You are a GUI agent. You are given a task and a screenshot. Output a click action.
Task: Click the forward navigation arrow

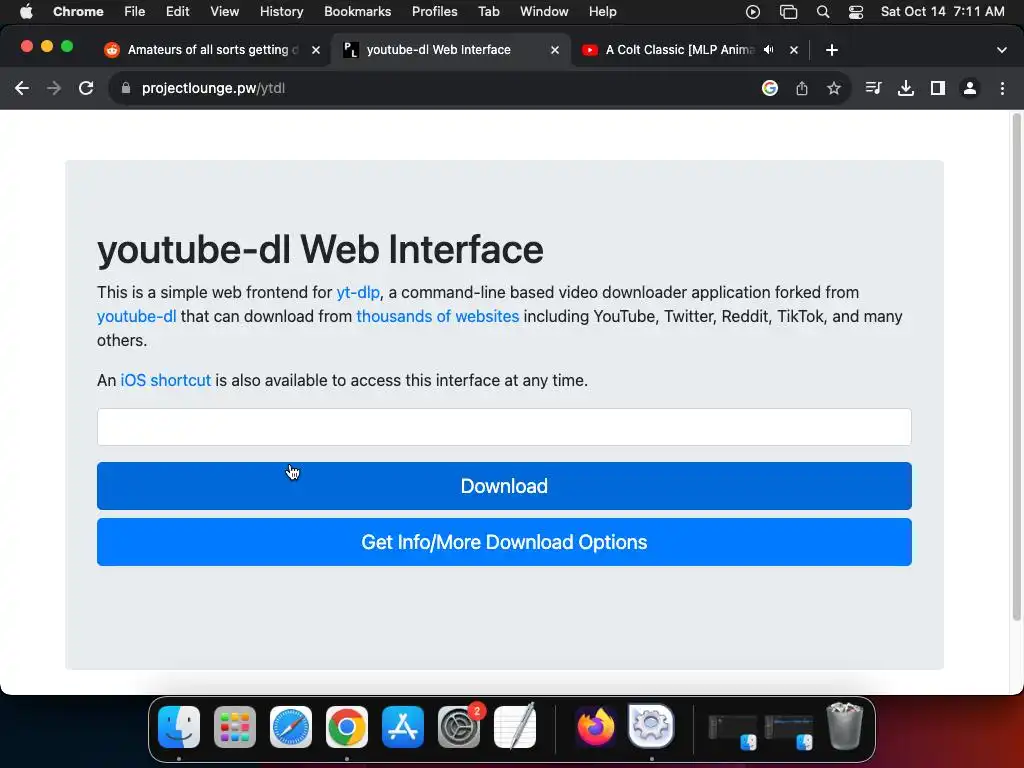point(54,88)
